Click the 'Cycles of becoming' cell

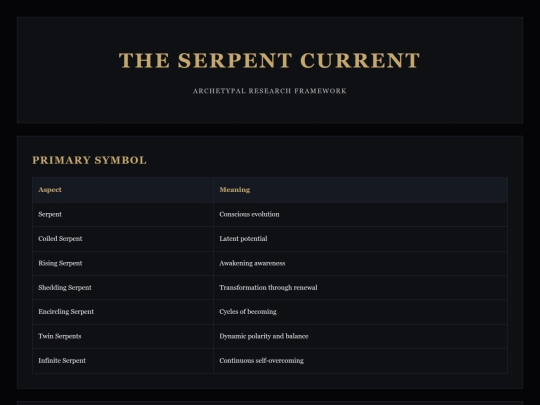(x=360, y=312)
